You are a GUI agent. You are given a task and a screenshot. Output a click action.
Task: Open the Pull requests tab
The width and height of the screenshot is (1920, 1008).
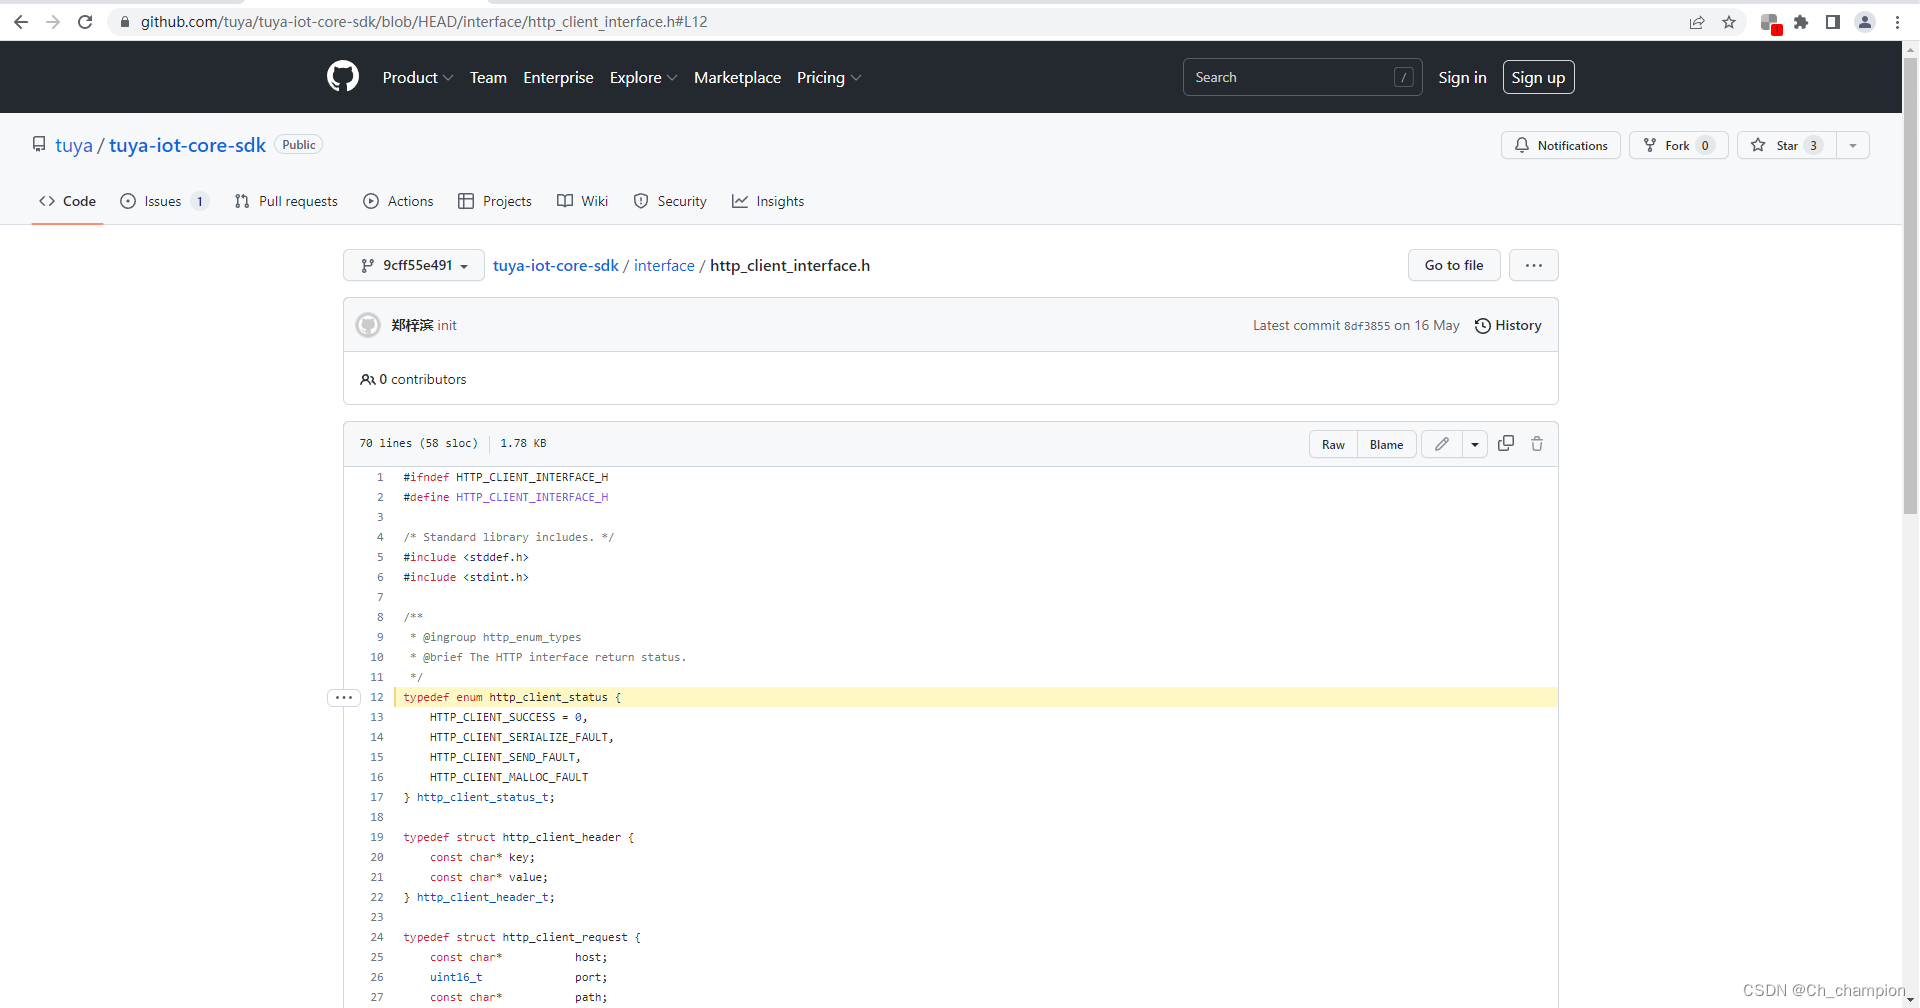coord(286,201)
